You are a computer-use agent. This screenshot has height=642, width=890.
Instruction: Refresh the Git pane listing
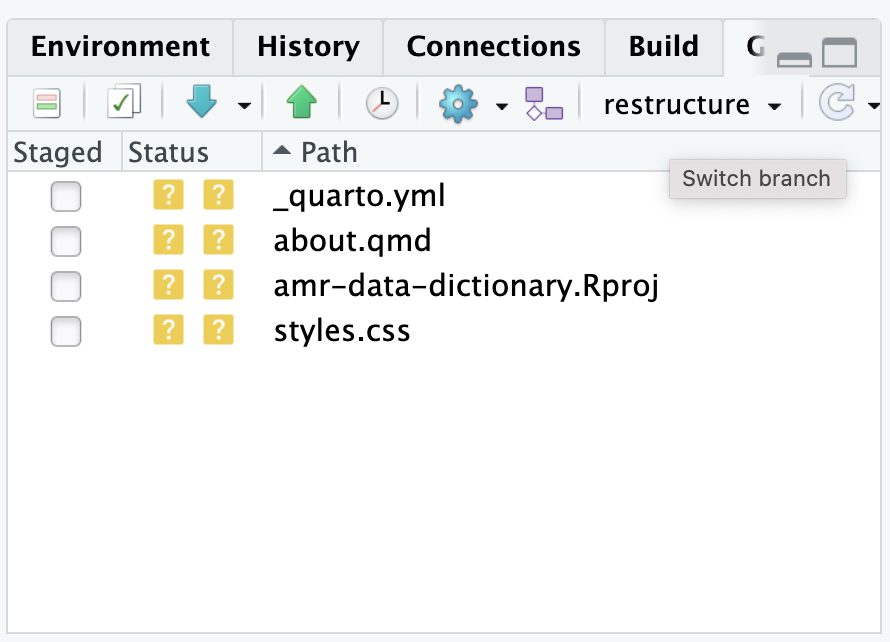coord(837,102)
